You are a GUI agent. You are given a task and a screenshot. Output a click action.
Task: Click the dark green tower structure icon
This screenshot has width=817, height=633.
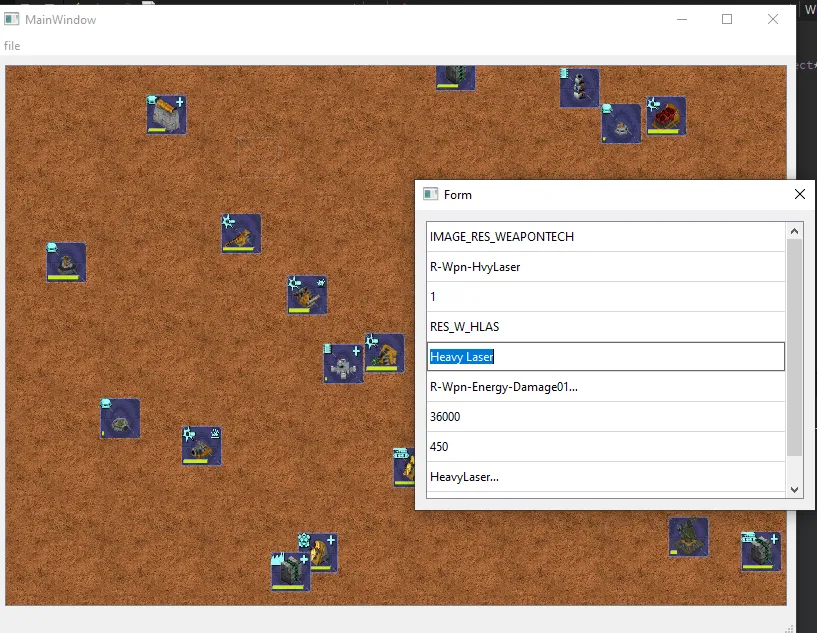[688, 537]
